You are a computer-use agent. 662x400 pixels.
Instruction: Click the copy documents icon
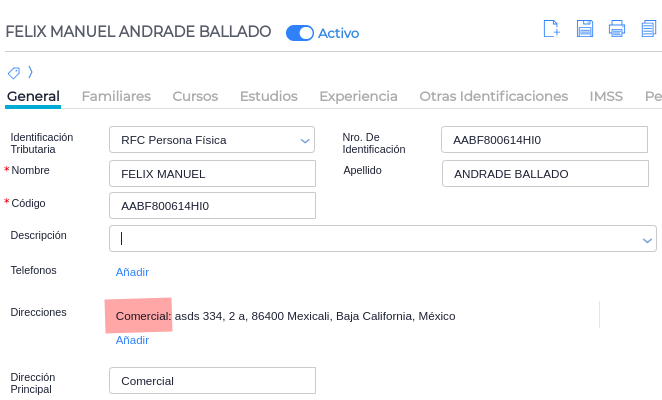(649, 29)
